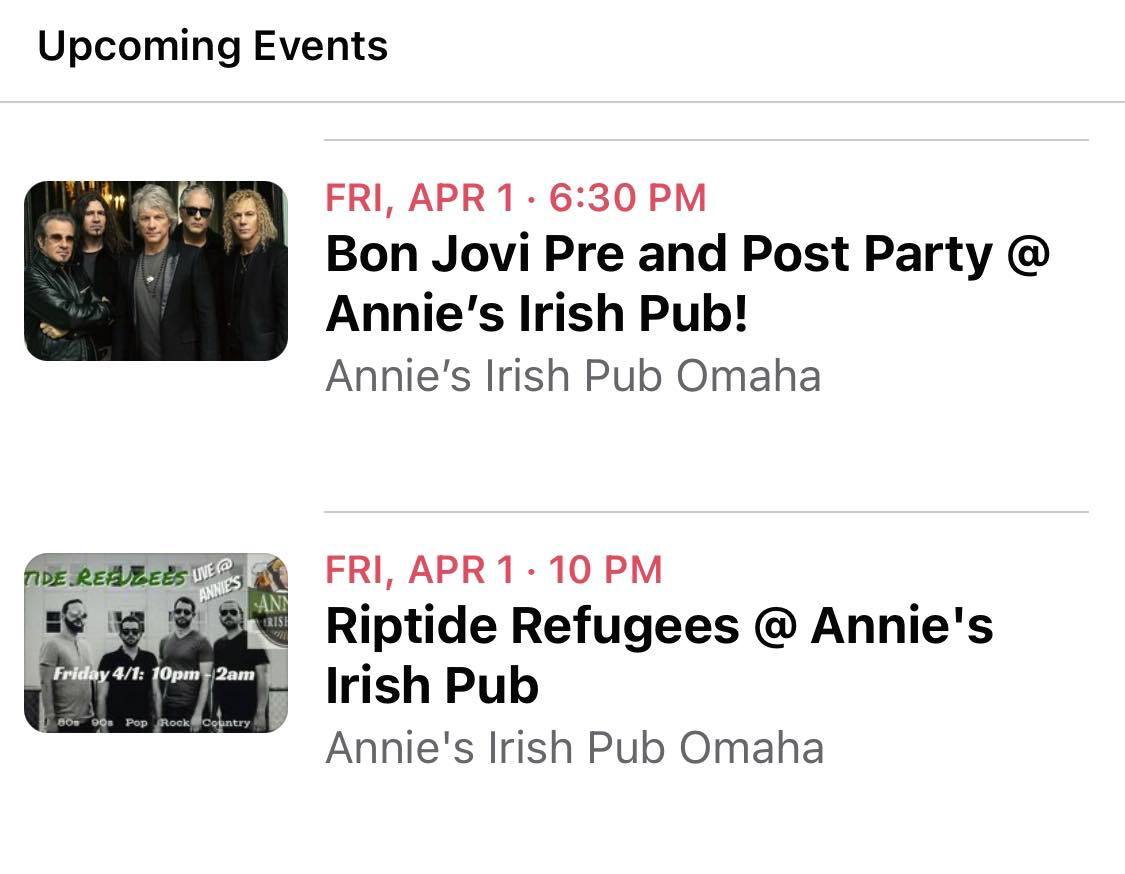
Task: Select venue name under the Bon Jovi event
Action: coord(573,376)
